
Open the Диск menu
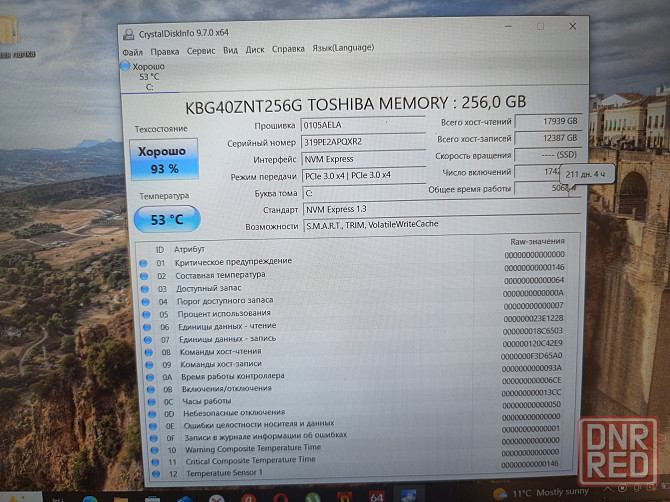[x=255, y=49]
